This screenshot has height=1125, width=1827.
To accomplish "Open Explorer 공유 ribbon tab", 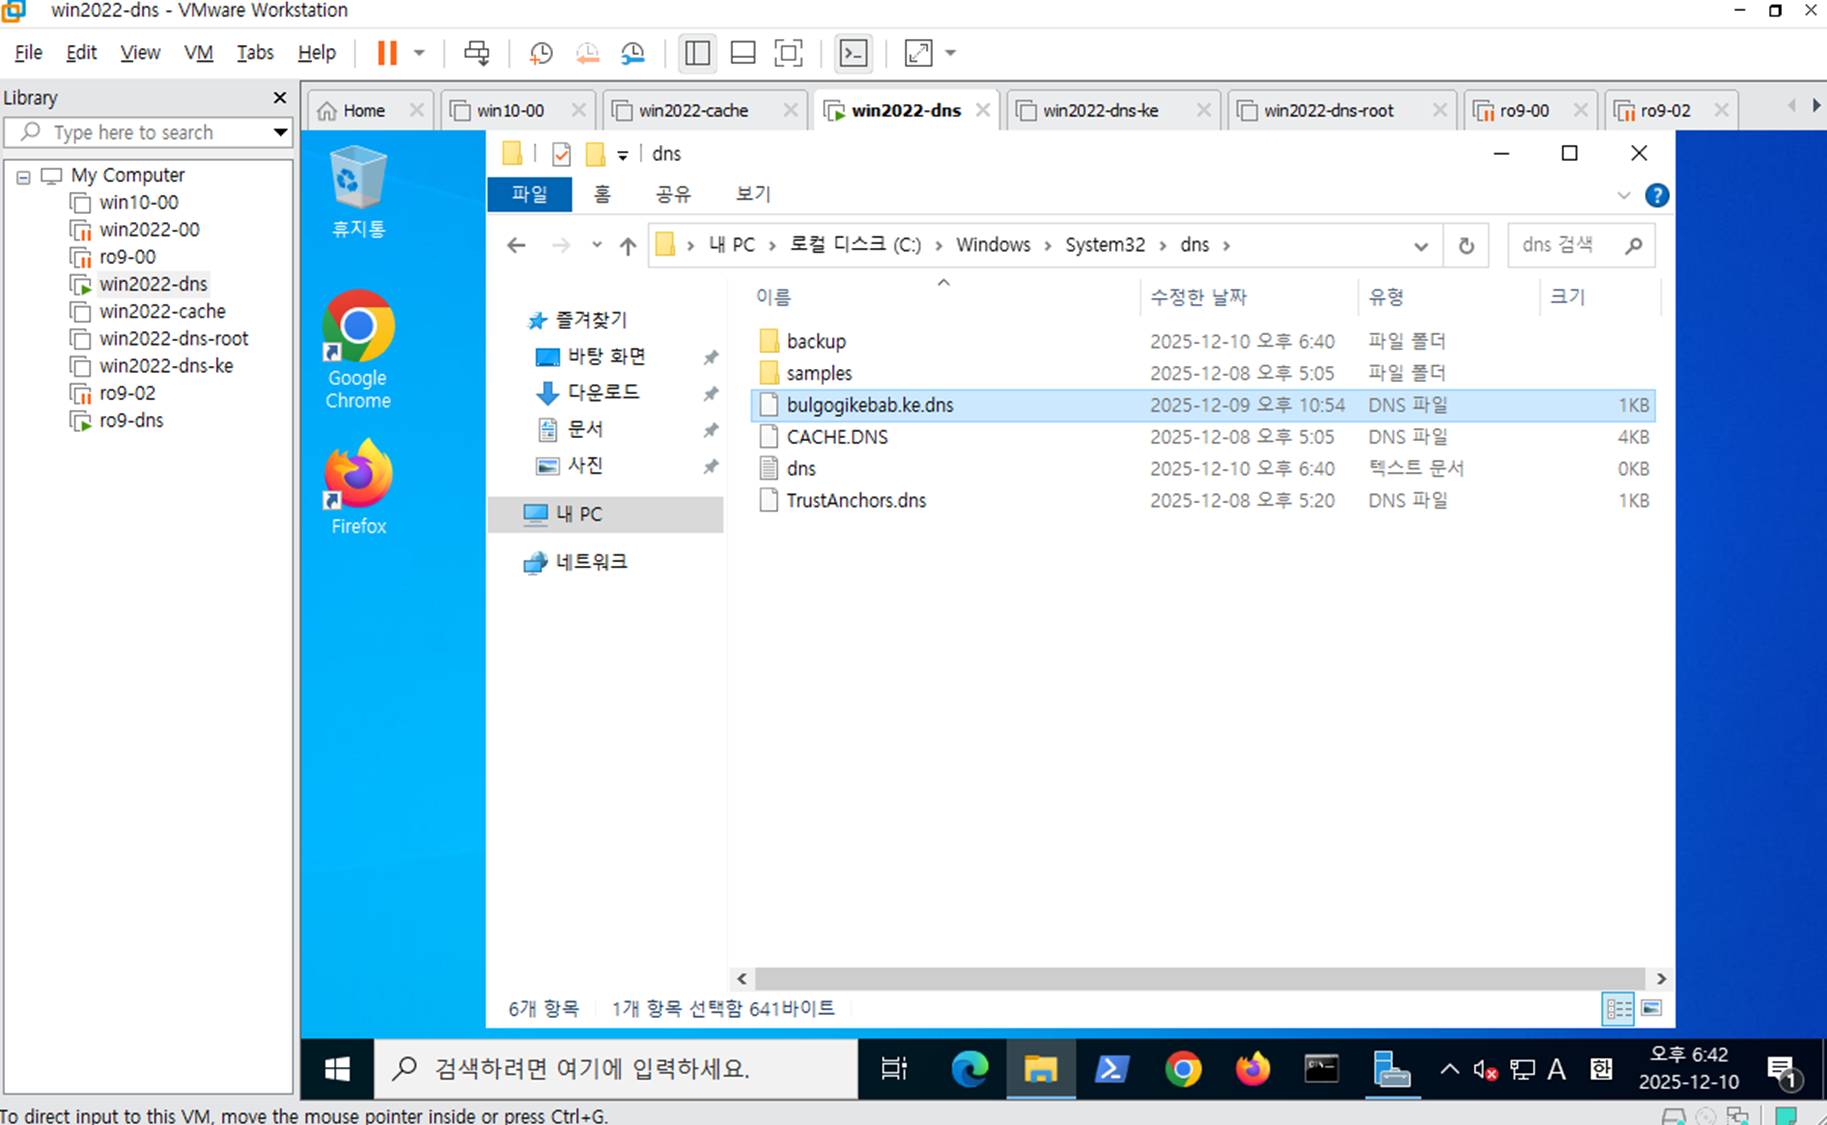I will click(x=673, y=194).
